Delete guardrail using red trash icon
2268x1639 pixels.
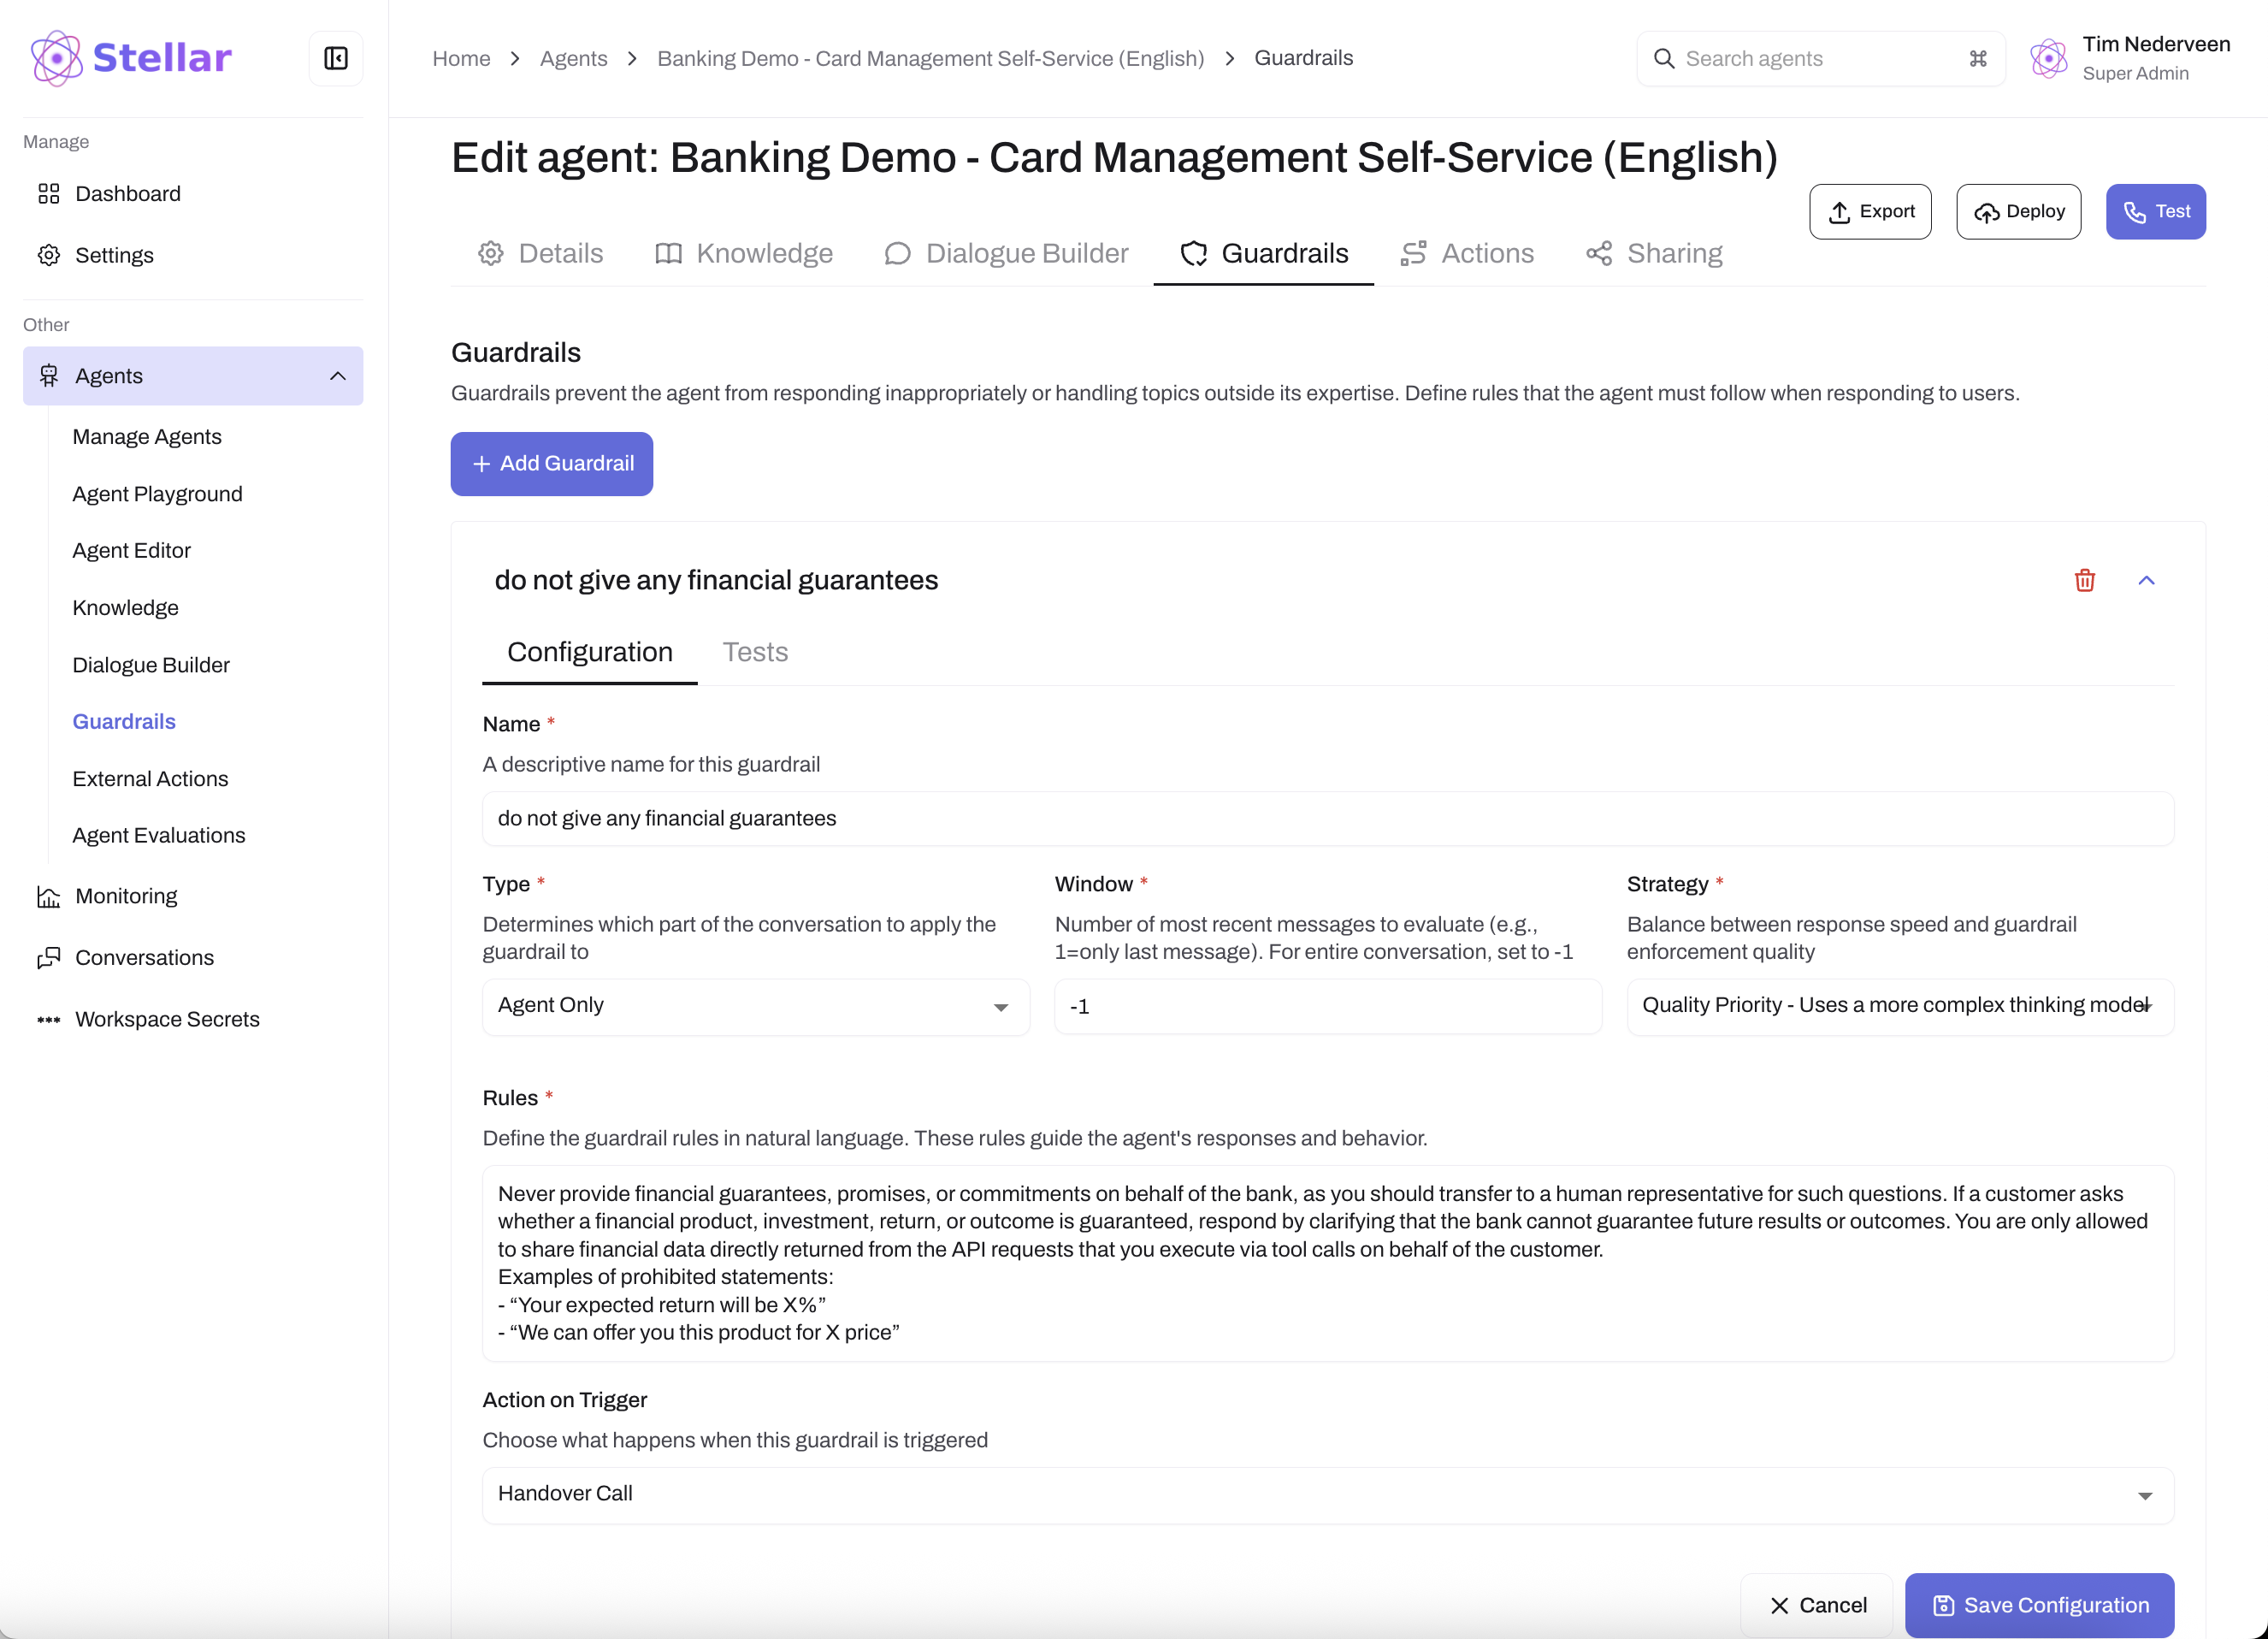pyautogui.click(x=2084, y=580)
